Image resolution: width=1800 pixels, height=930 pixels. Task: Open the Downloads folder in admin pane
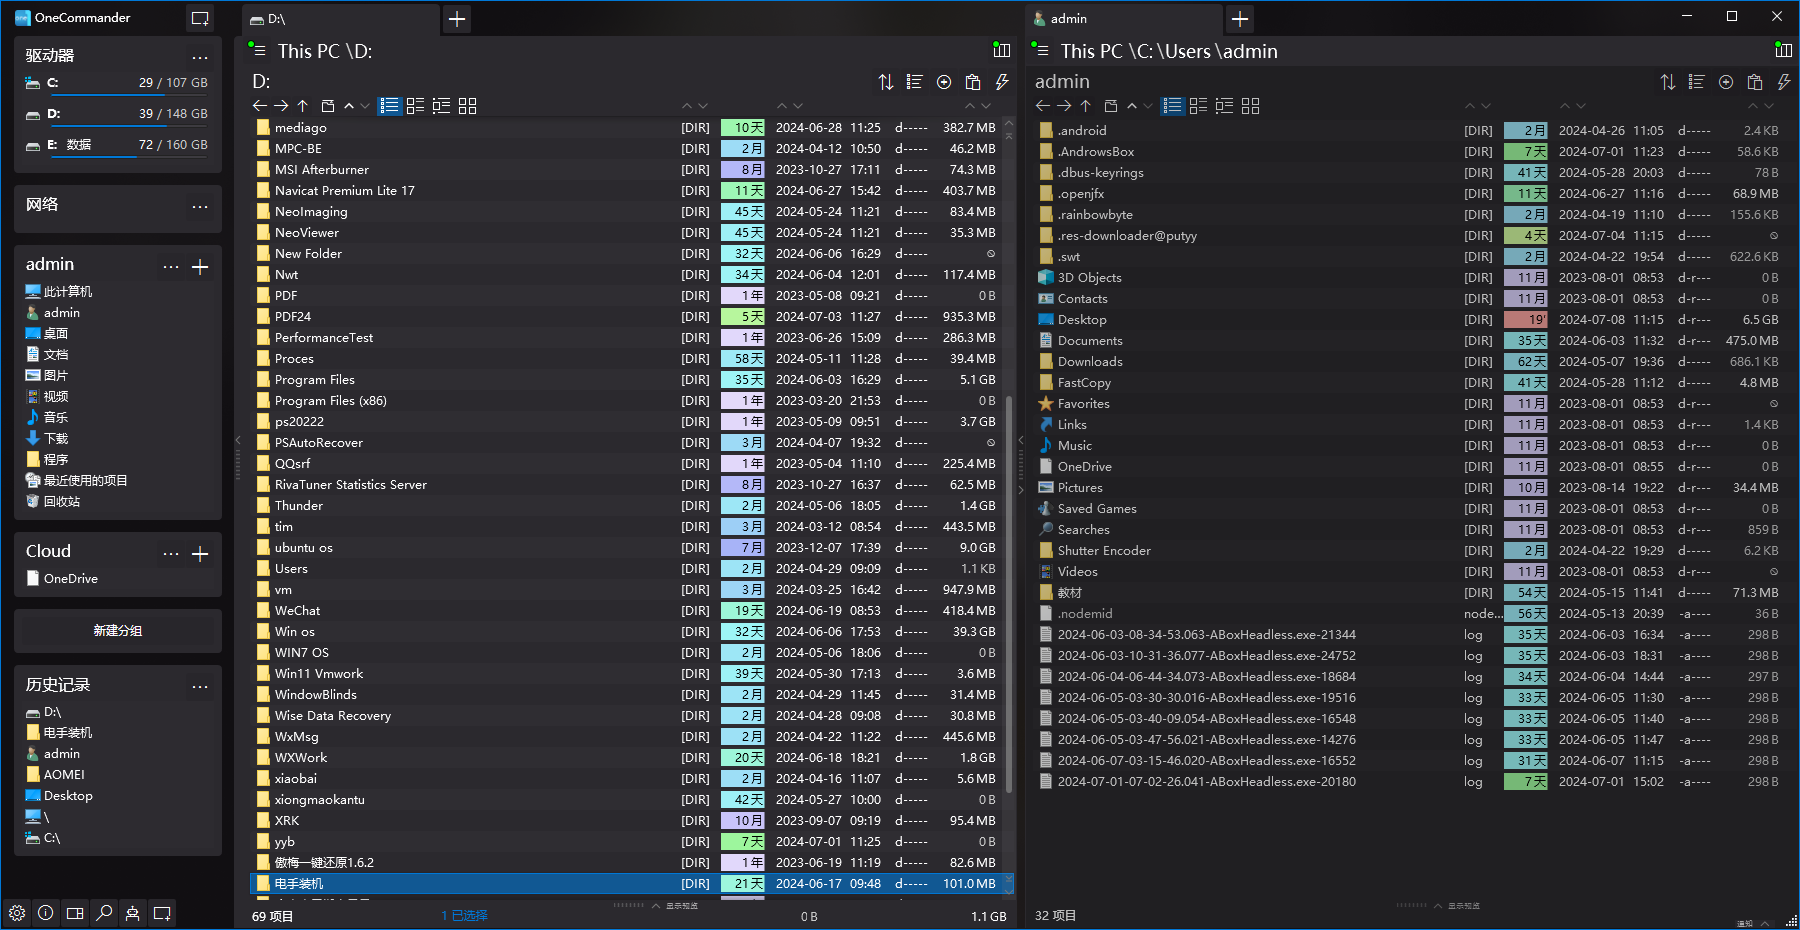pyautogui.click(x=1090, y=362)
